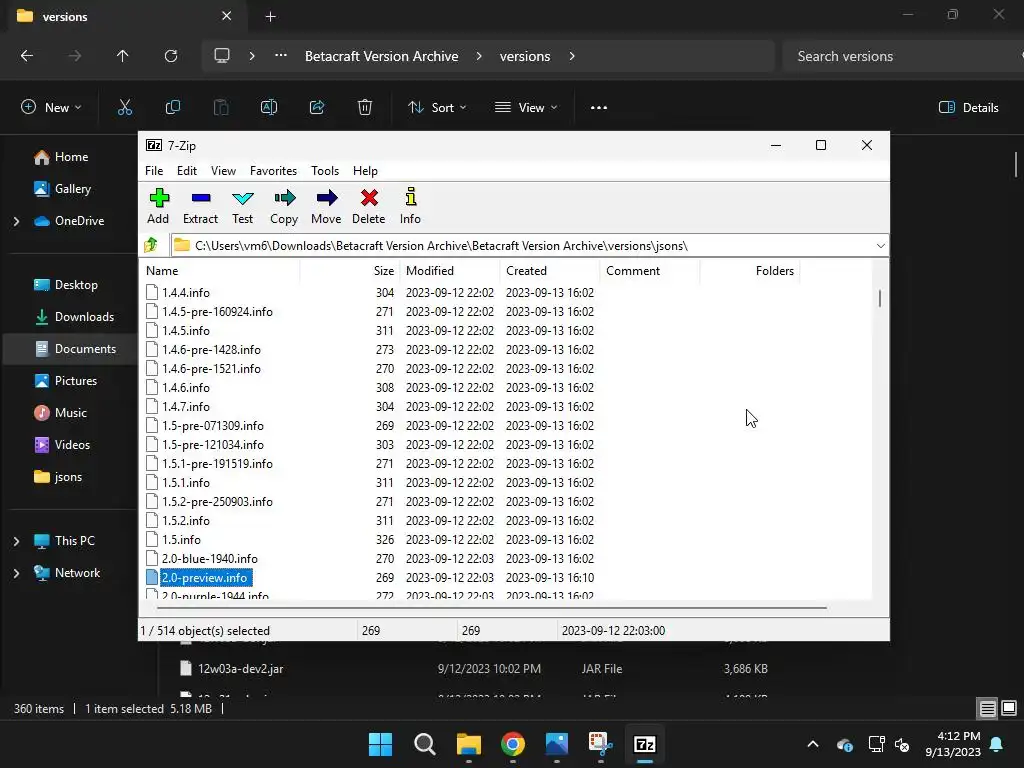This screenshot has width=1024, height=768.
Task: Click the Search versions box
Action: (901, 56)
